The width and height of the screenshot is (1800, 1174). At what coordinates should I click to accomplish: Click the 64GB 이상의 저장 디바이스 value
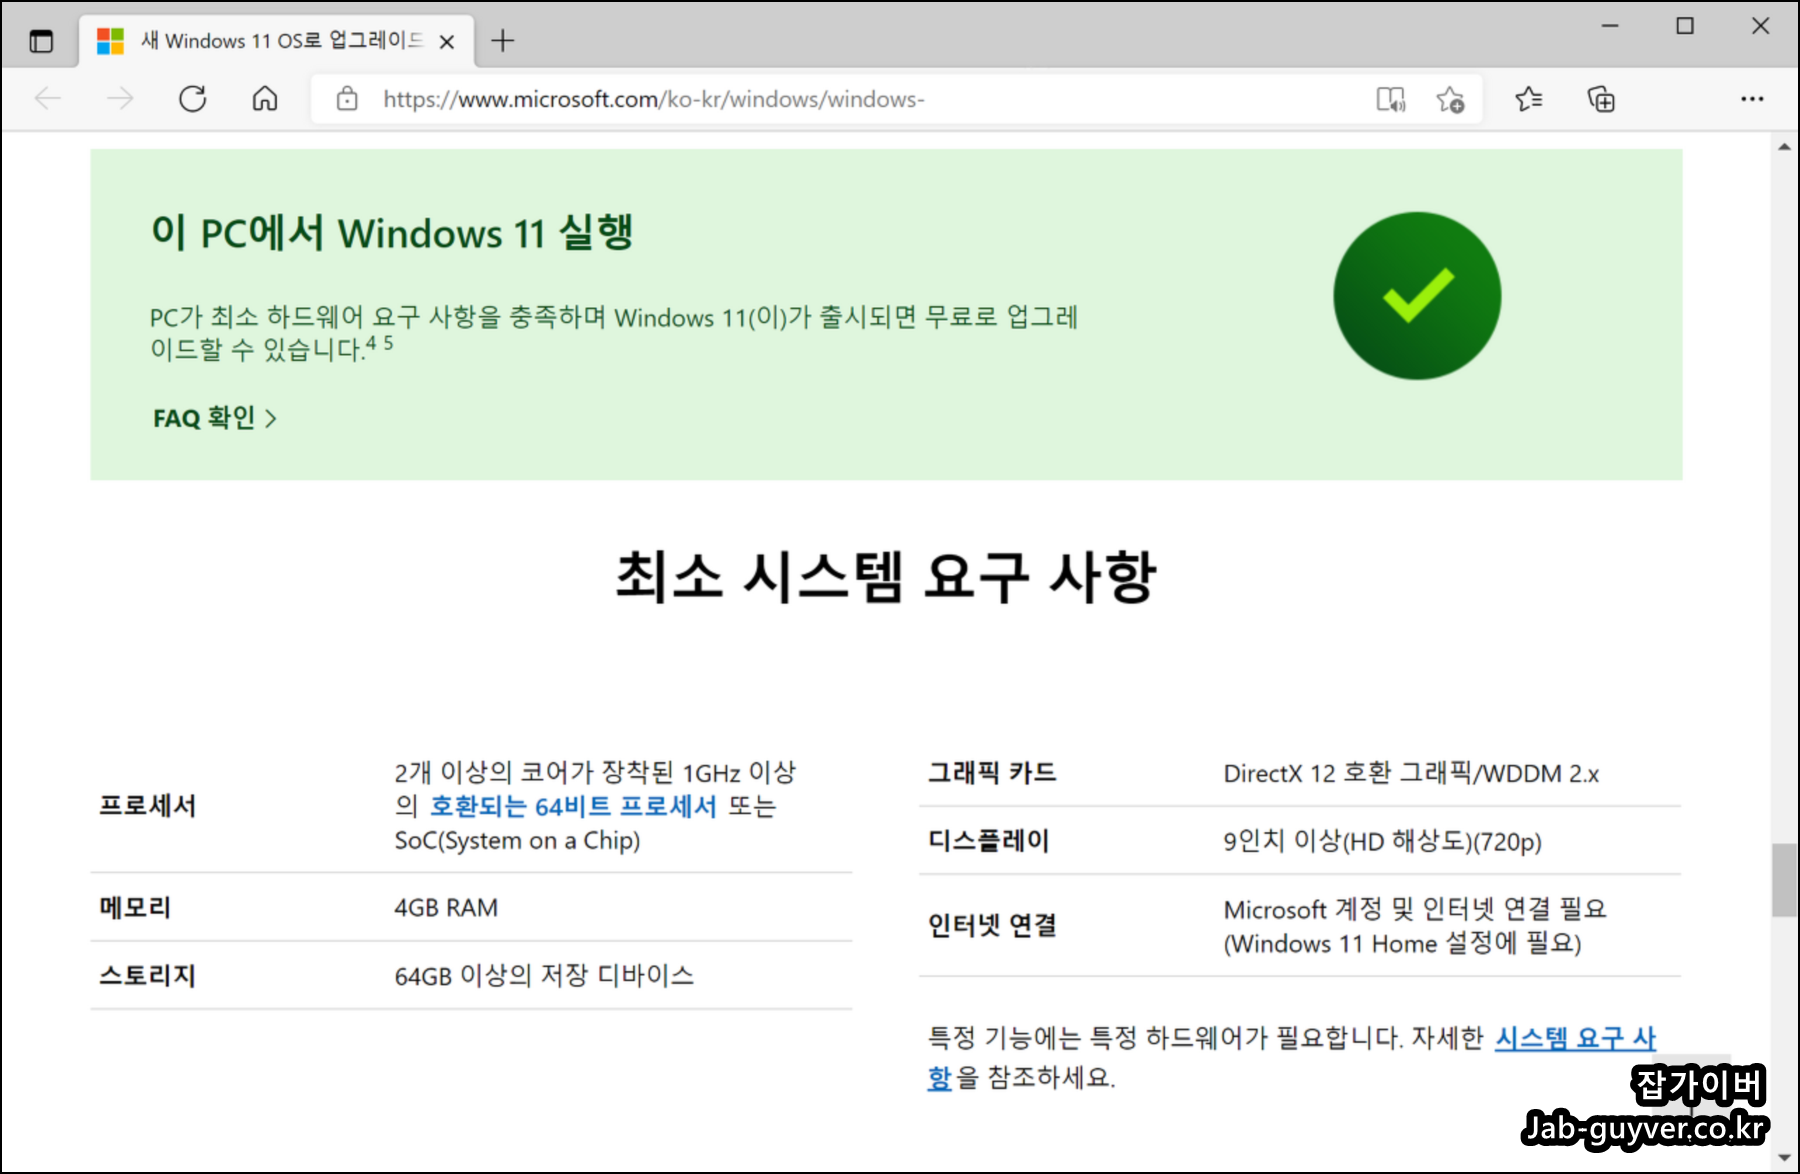point(544,976)
